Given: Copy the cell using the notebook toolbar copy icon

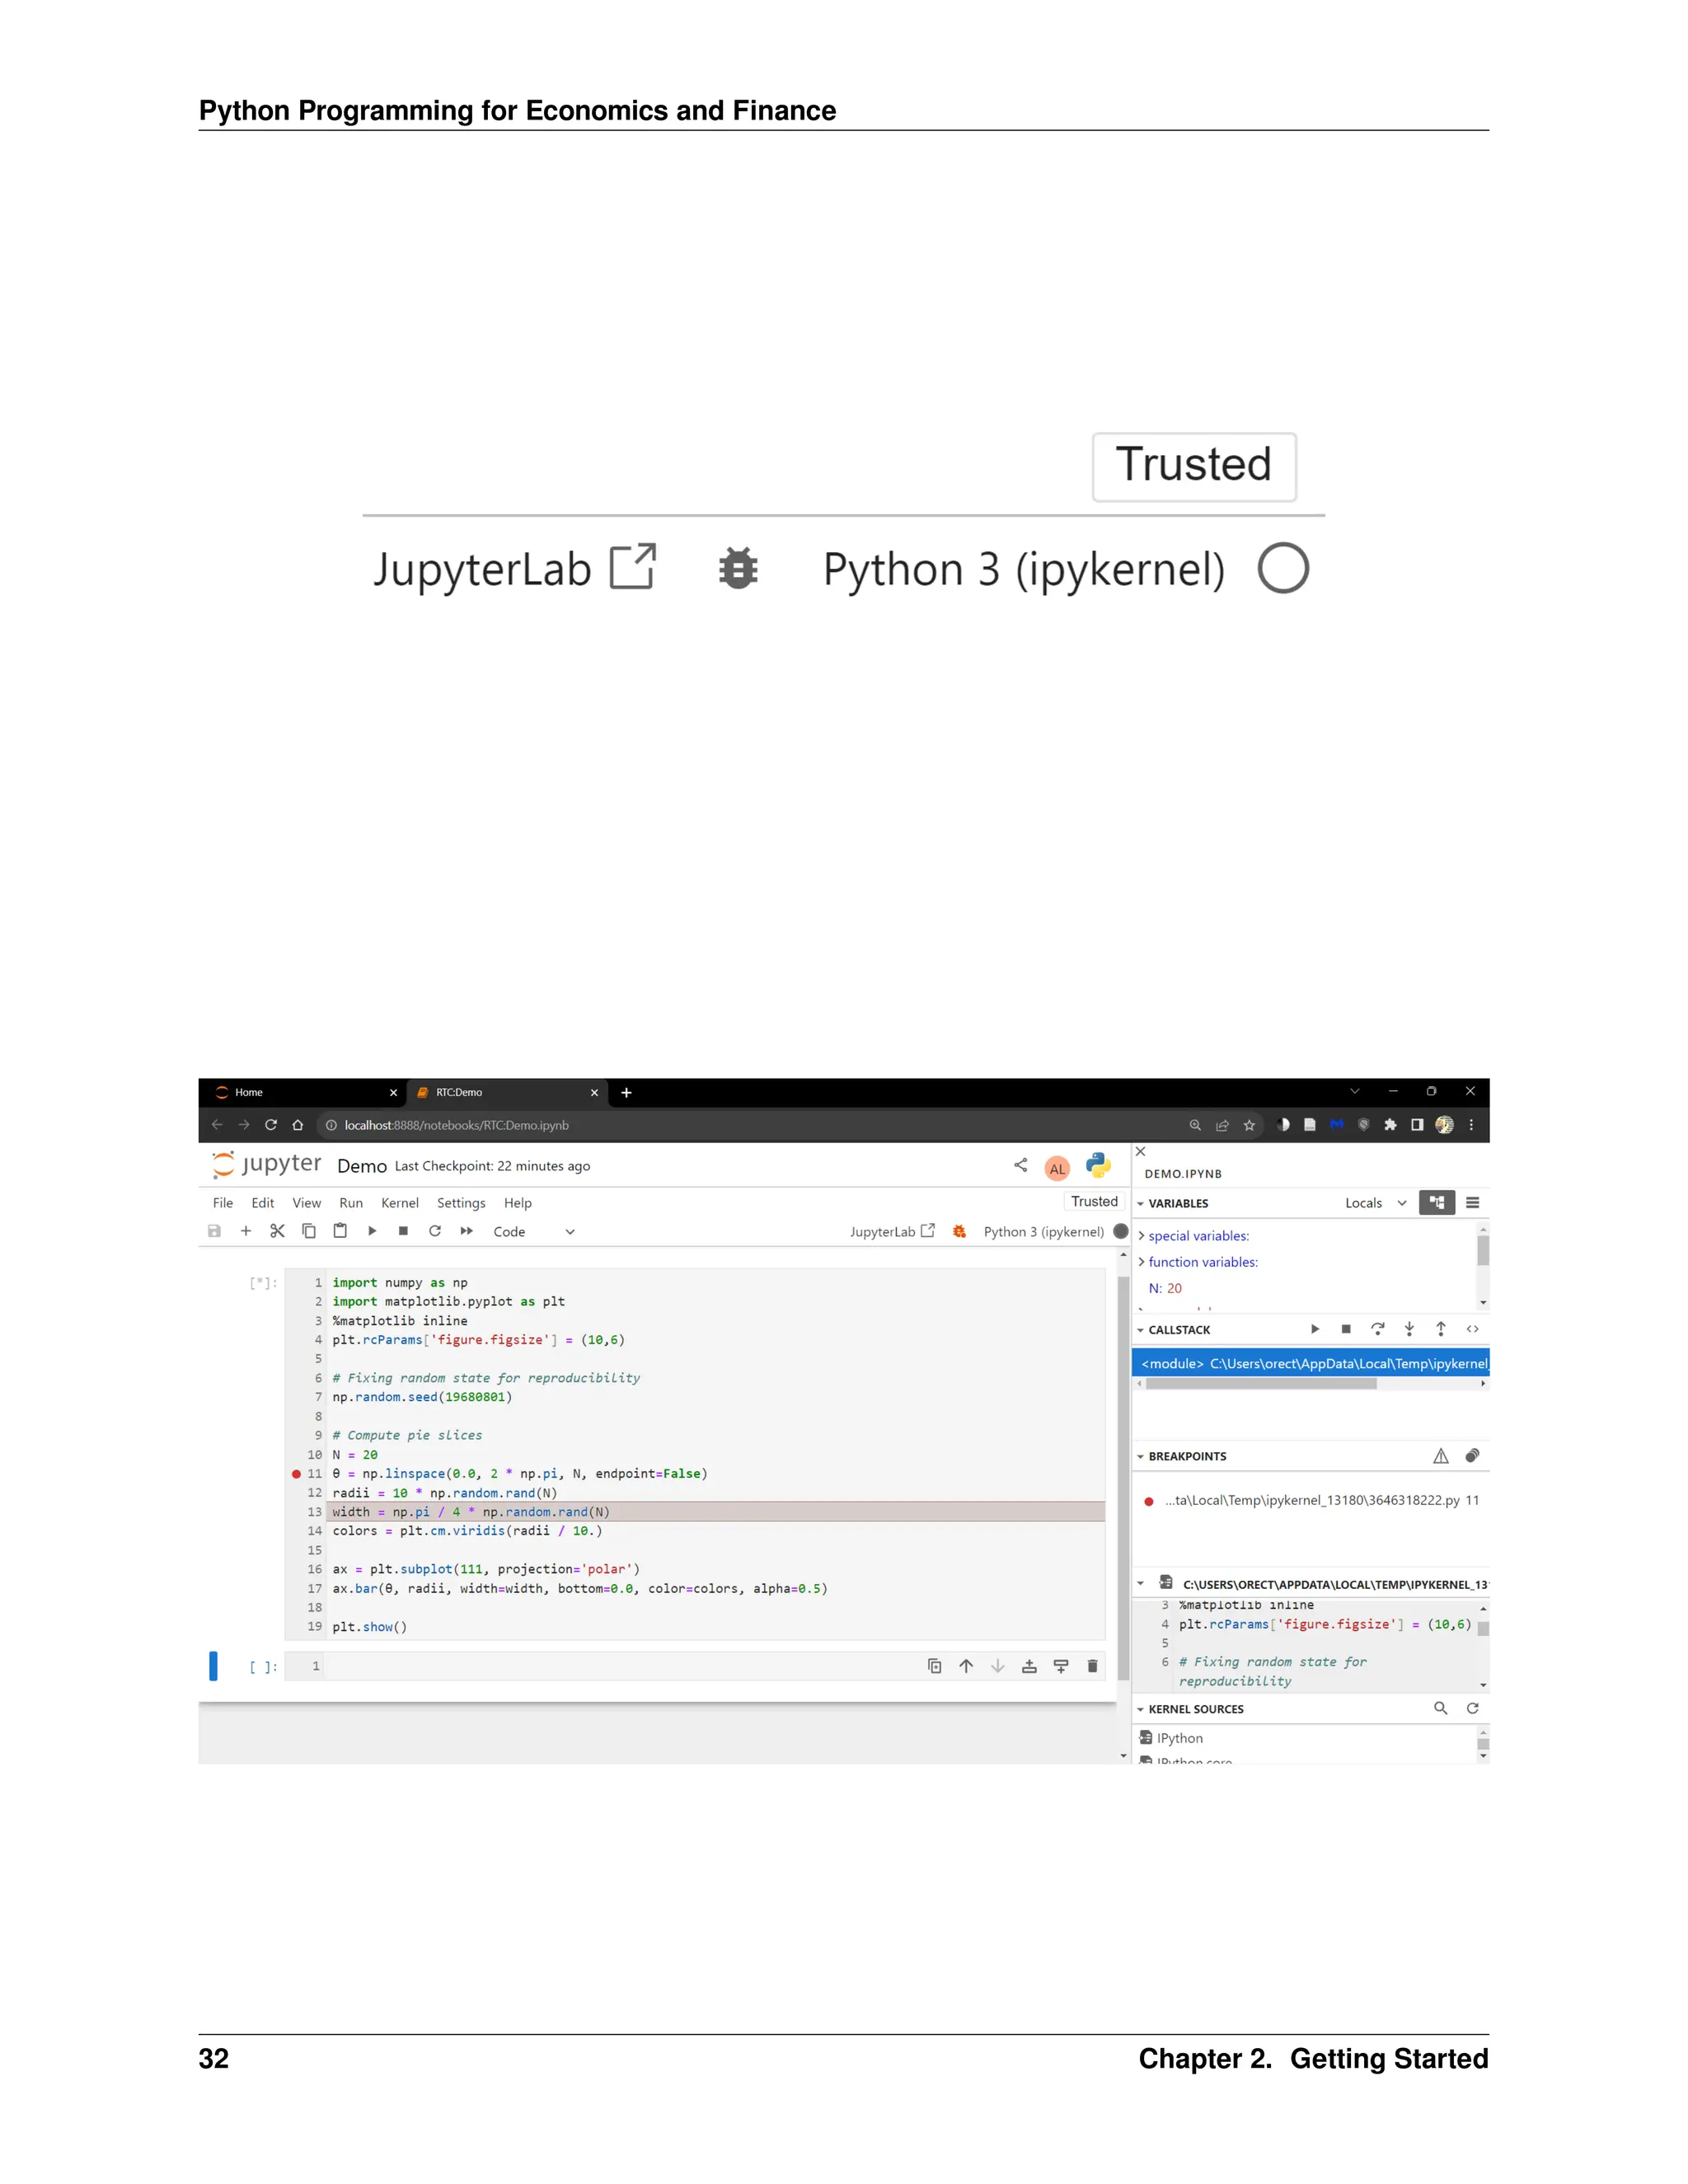Looking at the screenshot, I should 309,1231.
